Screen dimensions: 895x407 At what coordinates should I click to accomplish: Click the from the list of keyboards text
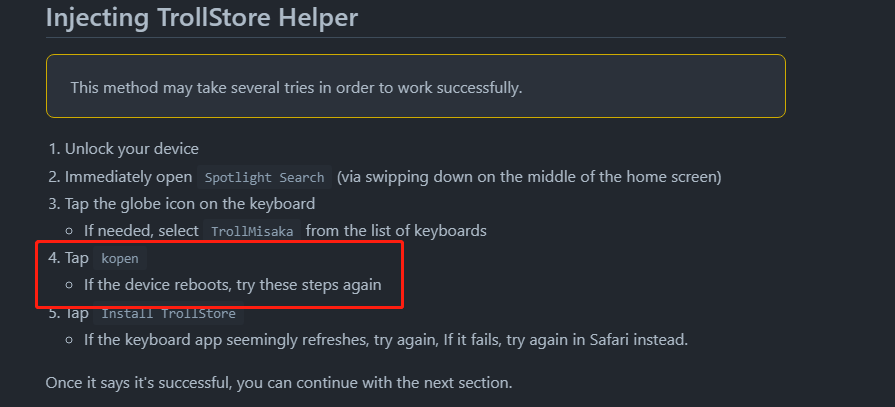tap(396, 231)
